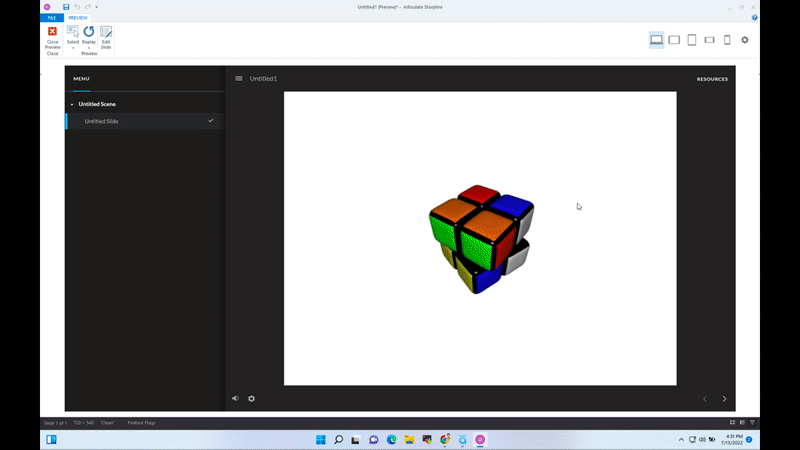Click the Edit Slide icon
Screen dimensions: 800x450
coord(106,38)
